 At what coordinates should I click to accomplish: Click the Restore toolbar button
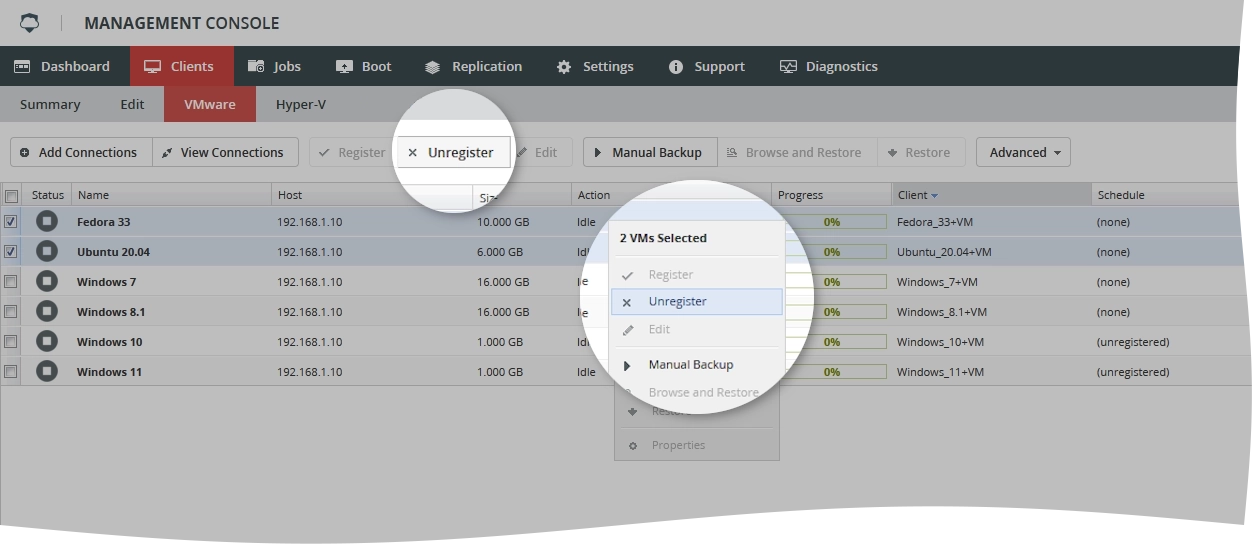(921, 152)
